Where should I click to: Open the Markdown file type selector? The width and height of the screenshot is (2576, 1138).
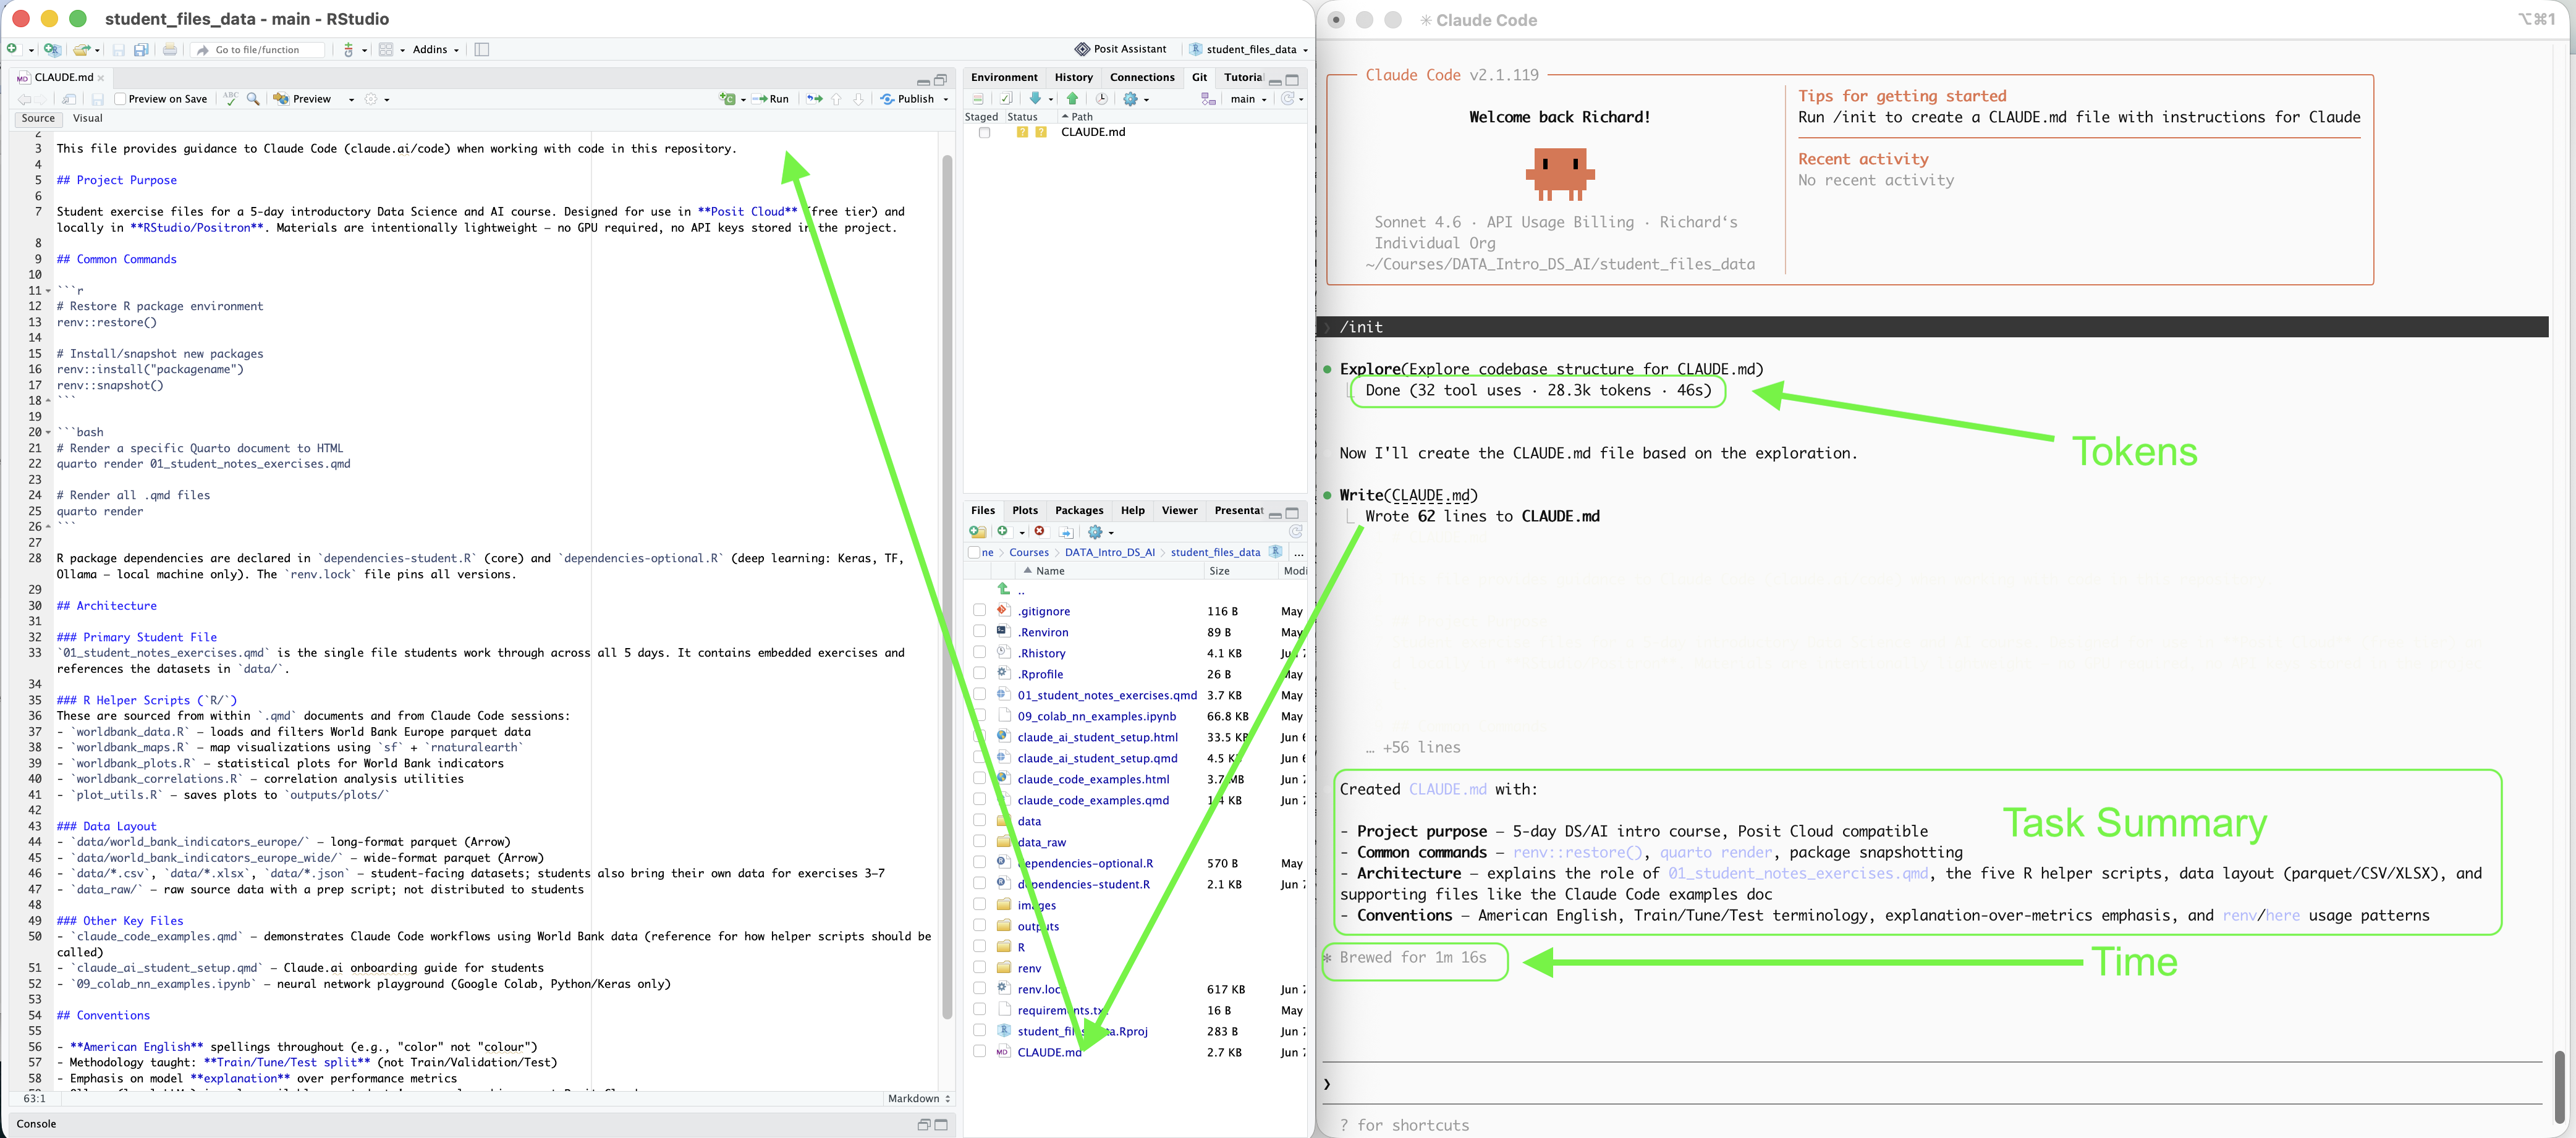point(918,1098)
